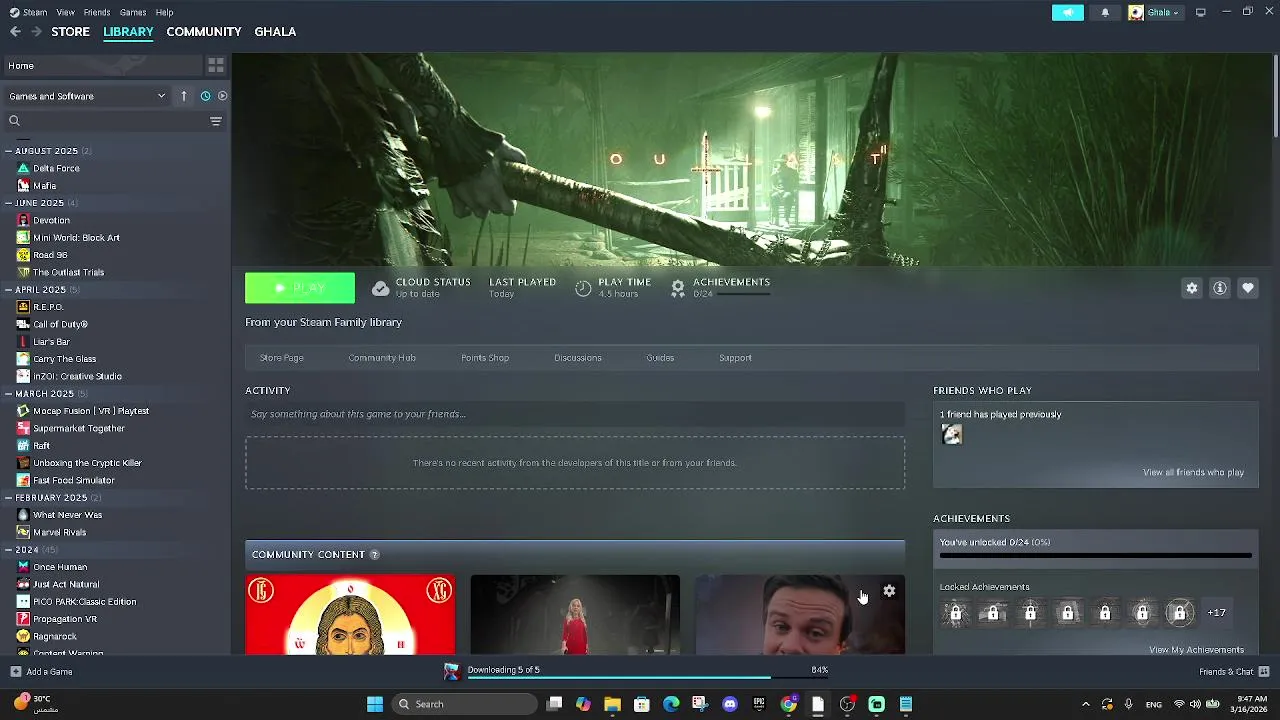Toggle ready-to-play filter icon
This screenshot has width=1280, height=720.
coord(222,96)
